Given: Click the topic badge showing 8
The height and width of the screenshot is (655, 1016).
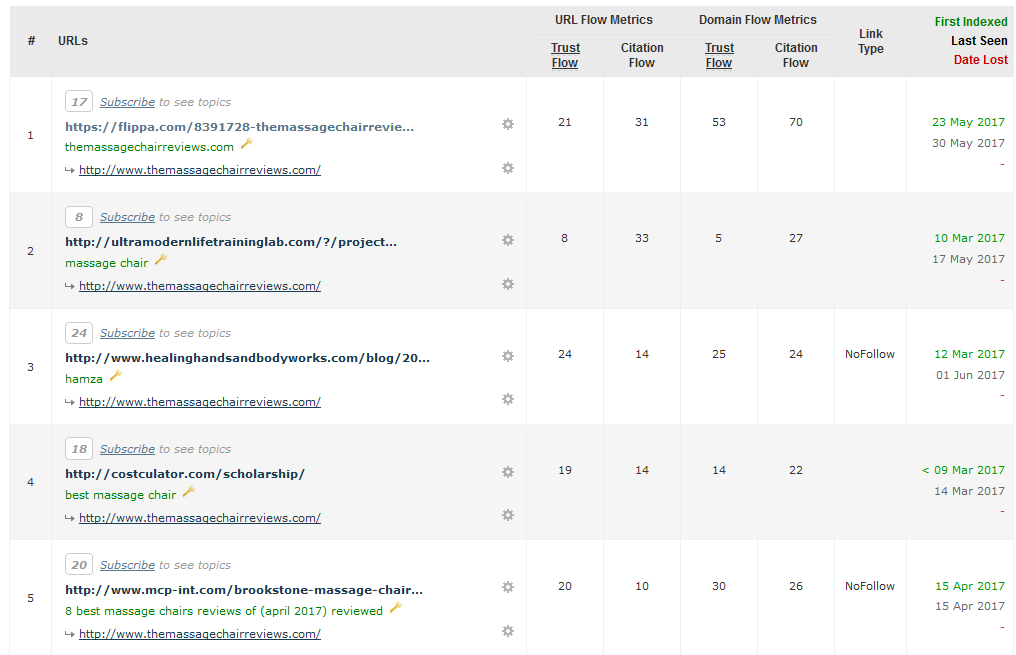Looking at the screenshot, I should [x=79, y=217].
